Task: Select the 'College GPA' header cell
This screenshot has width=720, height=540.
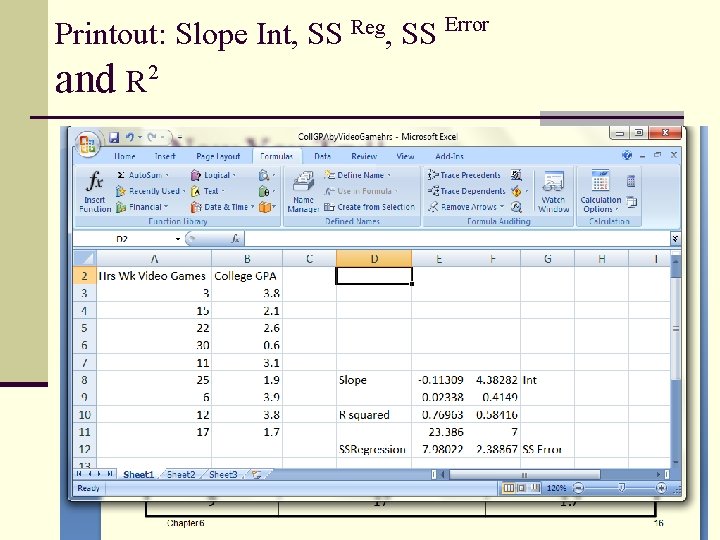Action: click(x=247, y=276)
